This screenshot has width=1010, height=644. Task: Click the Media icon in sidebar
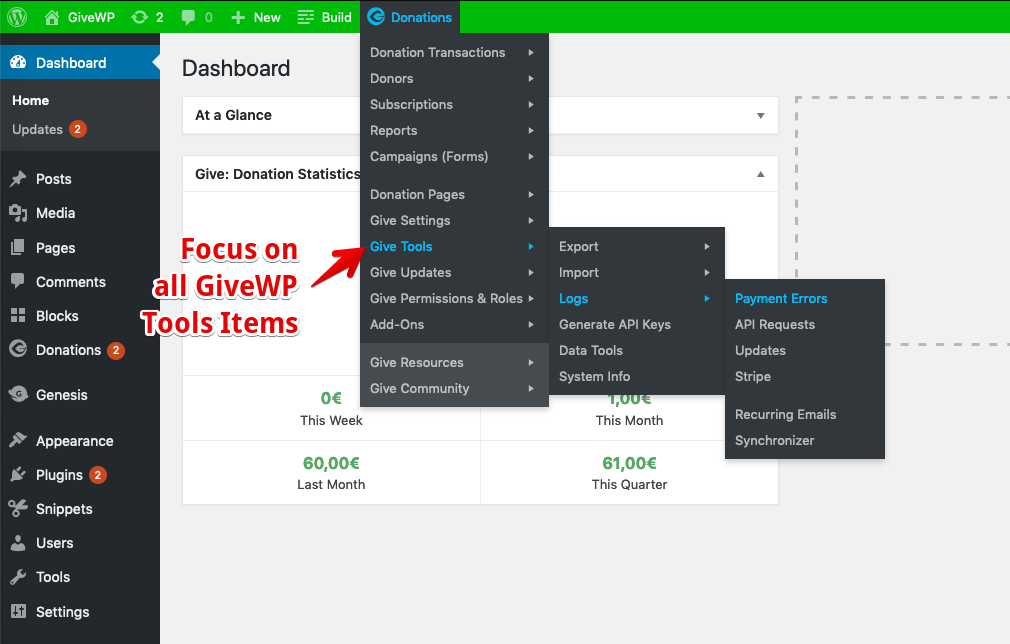tap(18, 213)
